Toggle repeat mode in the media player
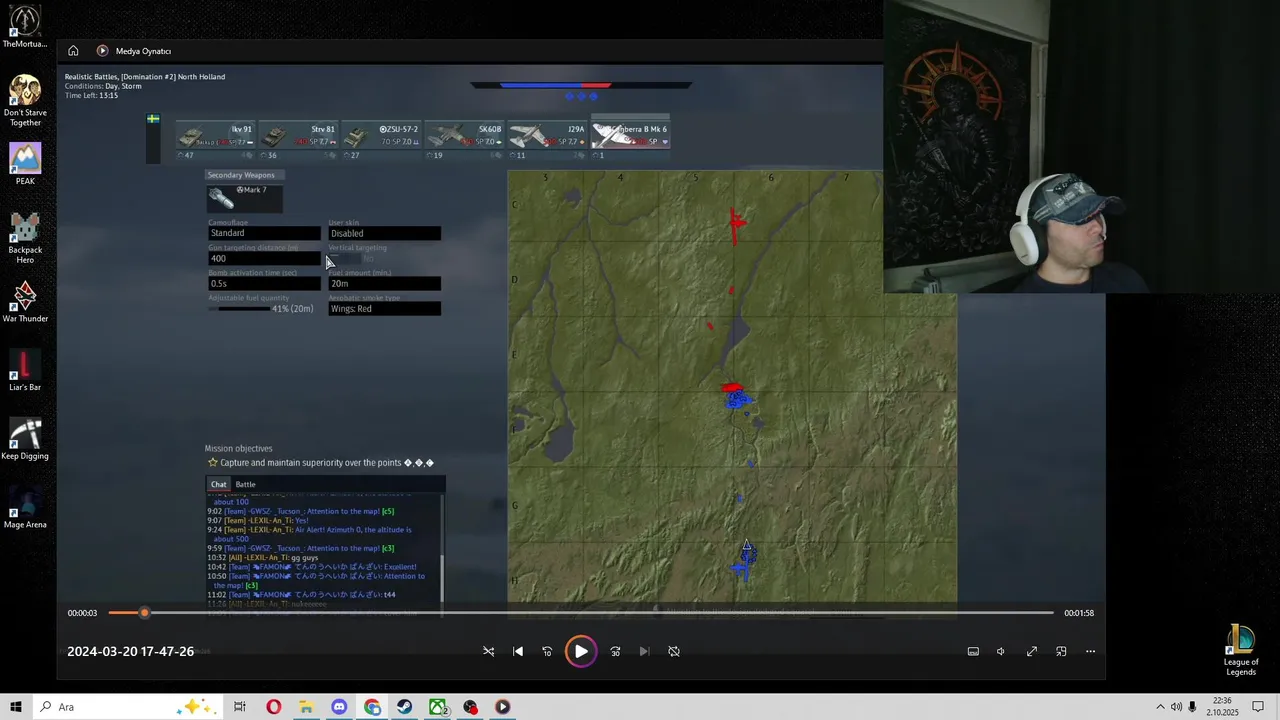Viewport: 1280px width, 720px height. (674, 651)
